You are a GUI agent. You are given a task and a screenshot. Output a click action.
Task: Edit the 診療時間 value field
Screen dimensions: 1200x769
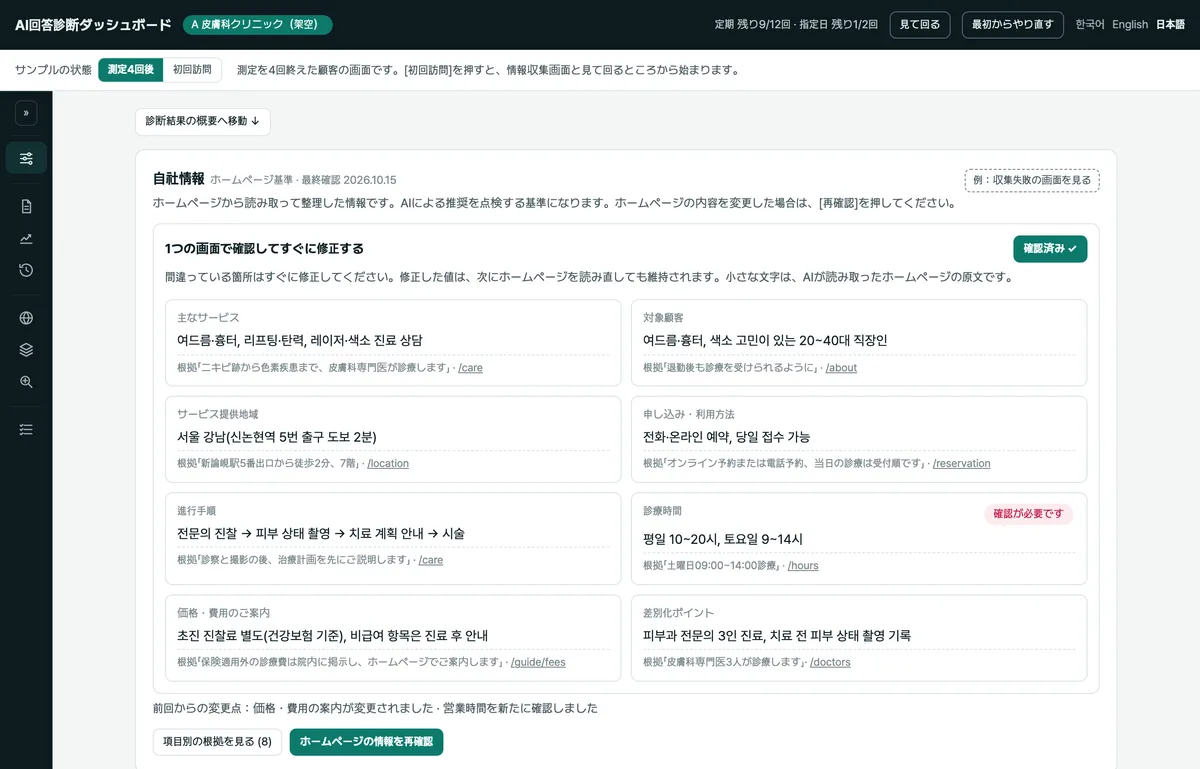coord(859,539)
